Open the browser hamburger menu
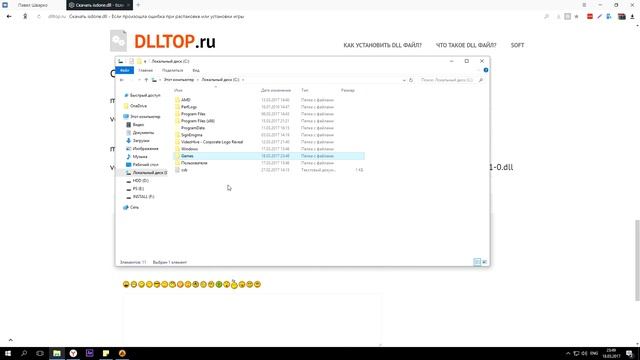 tap(584, 5)
